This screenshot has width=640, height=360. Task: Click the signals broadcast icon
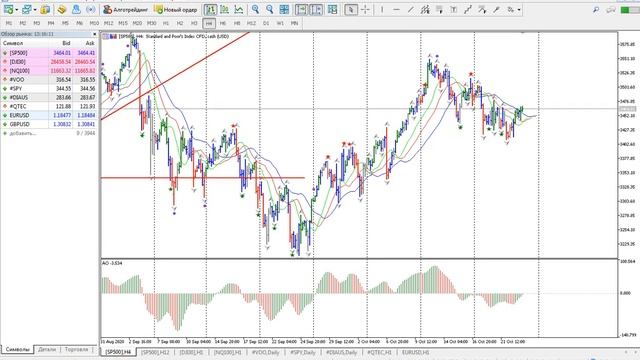[x=91, y=9]
